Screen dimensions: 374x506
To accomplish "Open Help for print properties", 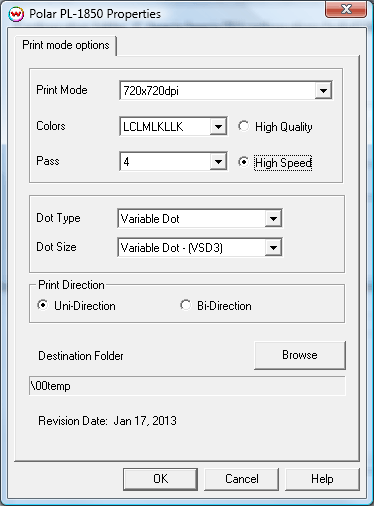I will point(322,479).
